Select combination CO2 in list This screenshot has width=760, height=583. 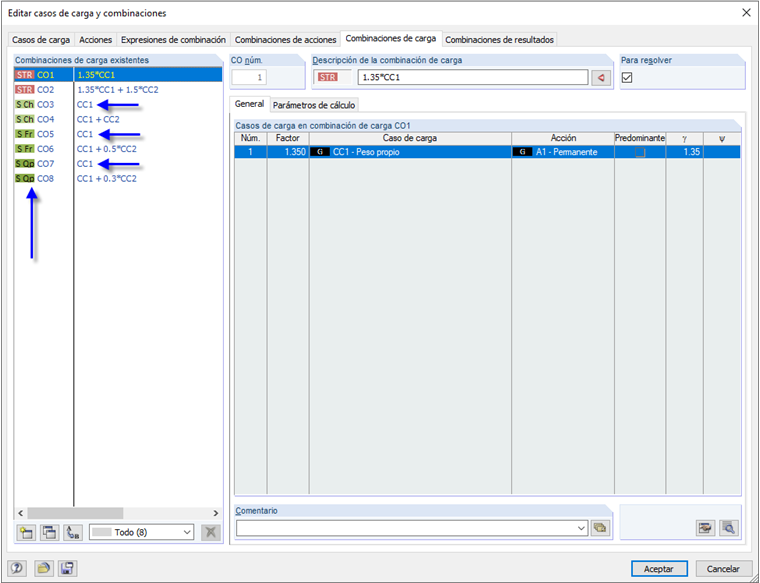pyautogui.click(x=118, y=90)
